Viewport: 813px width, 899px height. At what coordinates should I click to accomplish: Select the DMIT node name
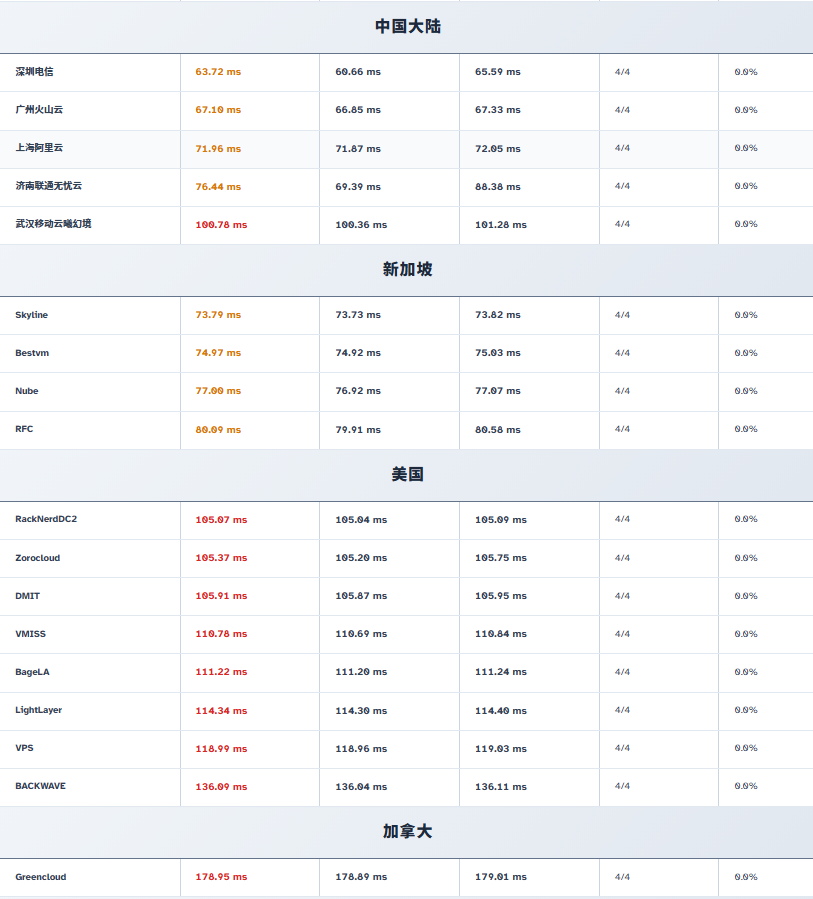click(x=27, y=596)
